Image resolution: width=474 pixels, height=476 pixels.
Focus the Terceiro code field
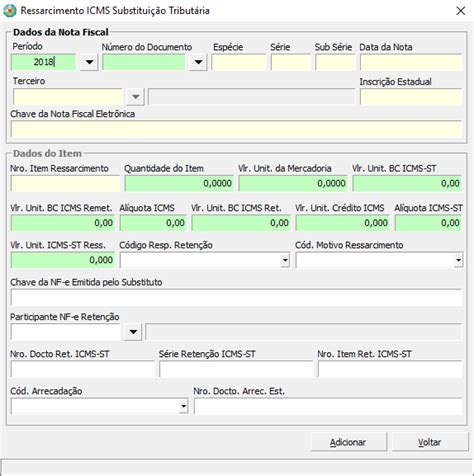point(68,97)
